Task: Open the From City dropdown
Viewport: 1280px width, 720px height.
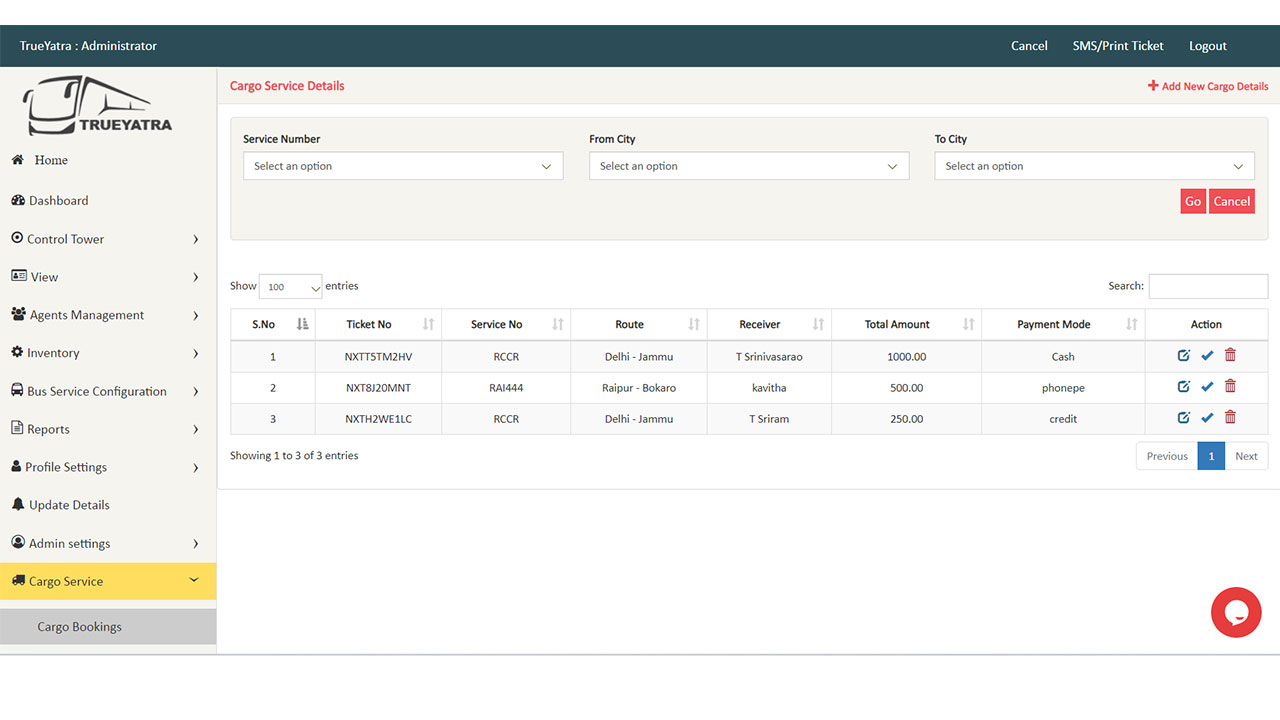Action: pyautogui.click(x=749, y=166)
